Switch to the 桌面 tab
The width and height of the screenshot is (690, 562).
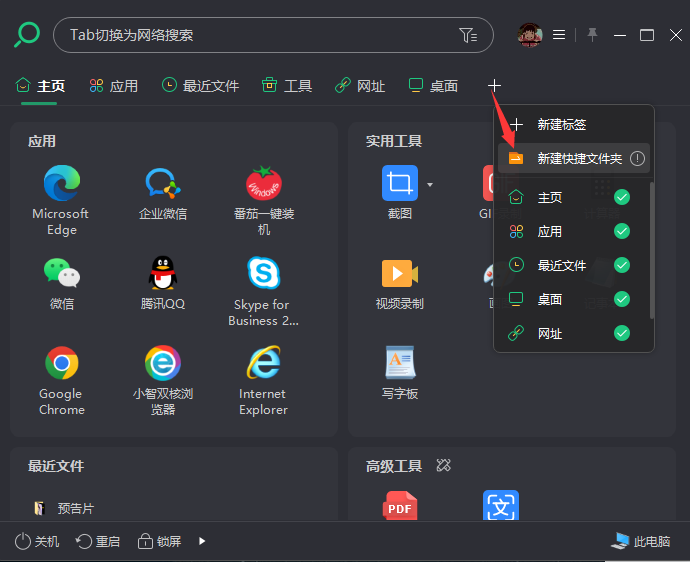pyautogui.click(x=433, y=85)
